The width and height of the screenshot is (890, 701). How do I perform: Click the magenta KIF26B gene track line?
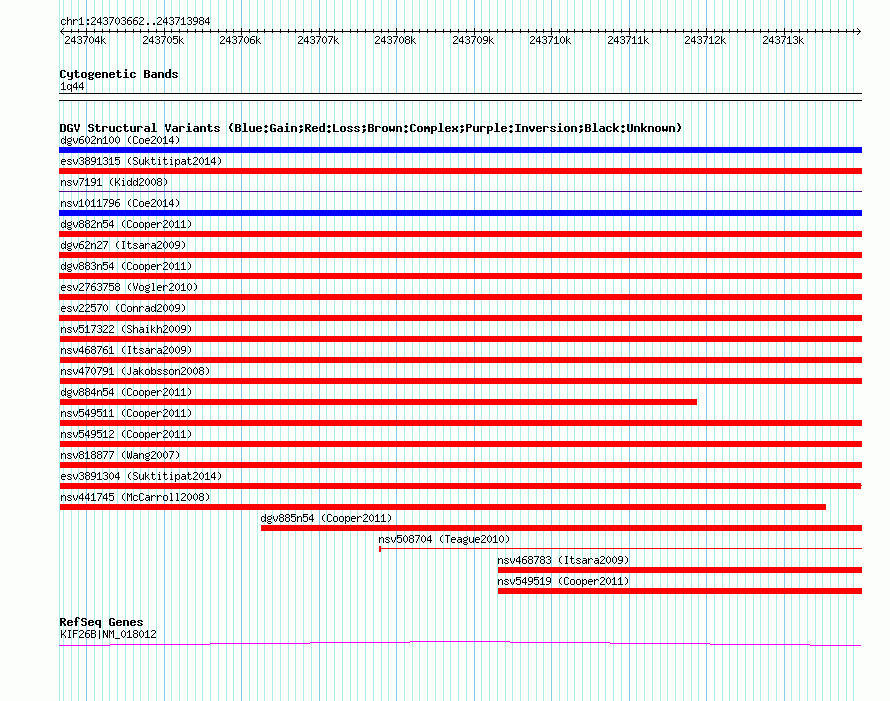coord(460,643)
